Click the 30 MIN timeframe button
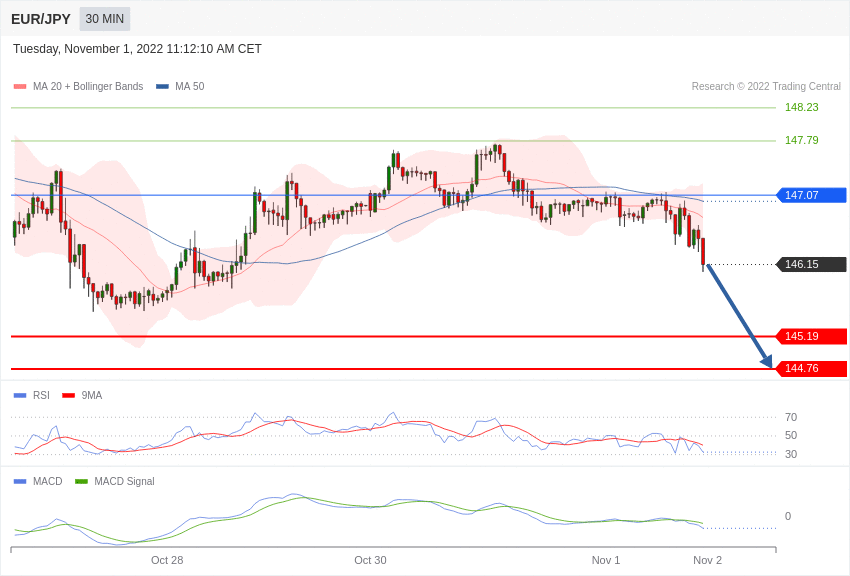Screen dimensions: 850x576 pyautogui.click(x=105, y=19)
